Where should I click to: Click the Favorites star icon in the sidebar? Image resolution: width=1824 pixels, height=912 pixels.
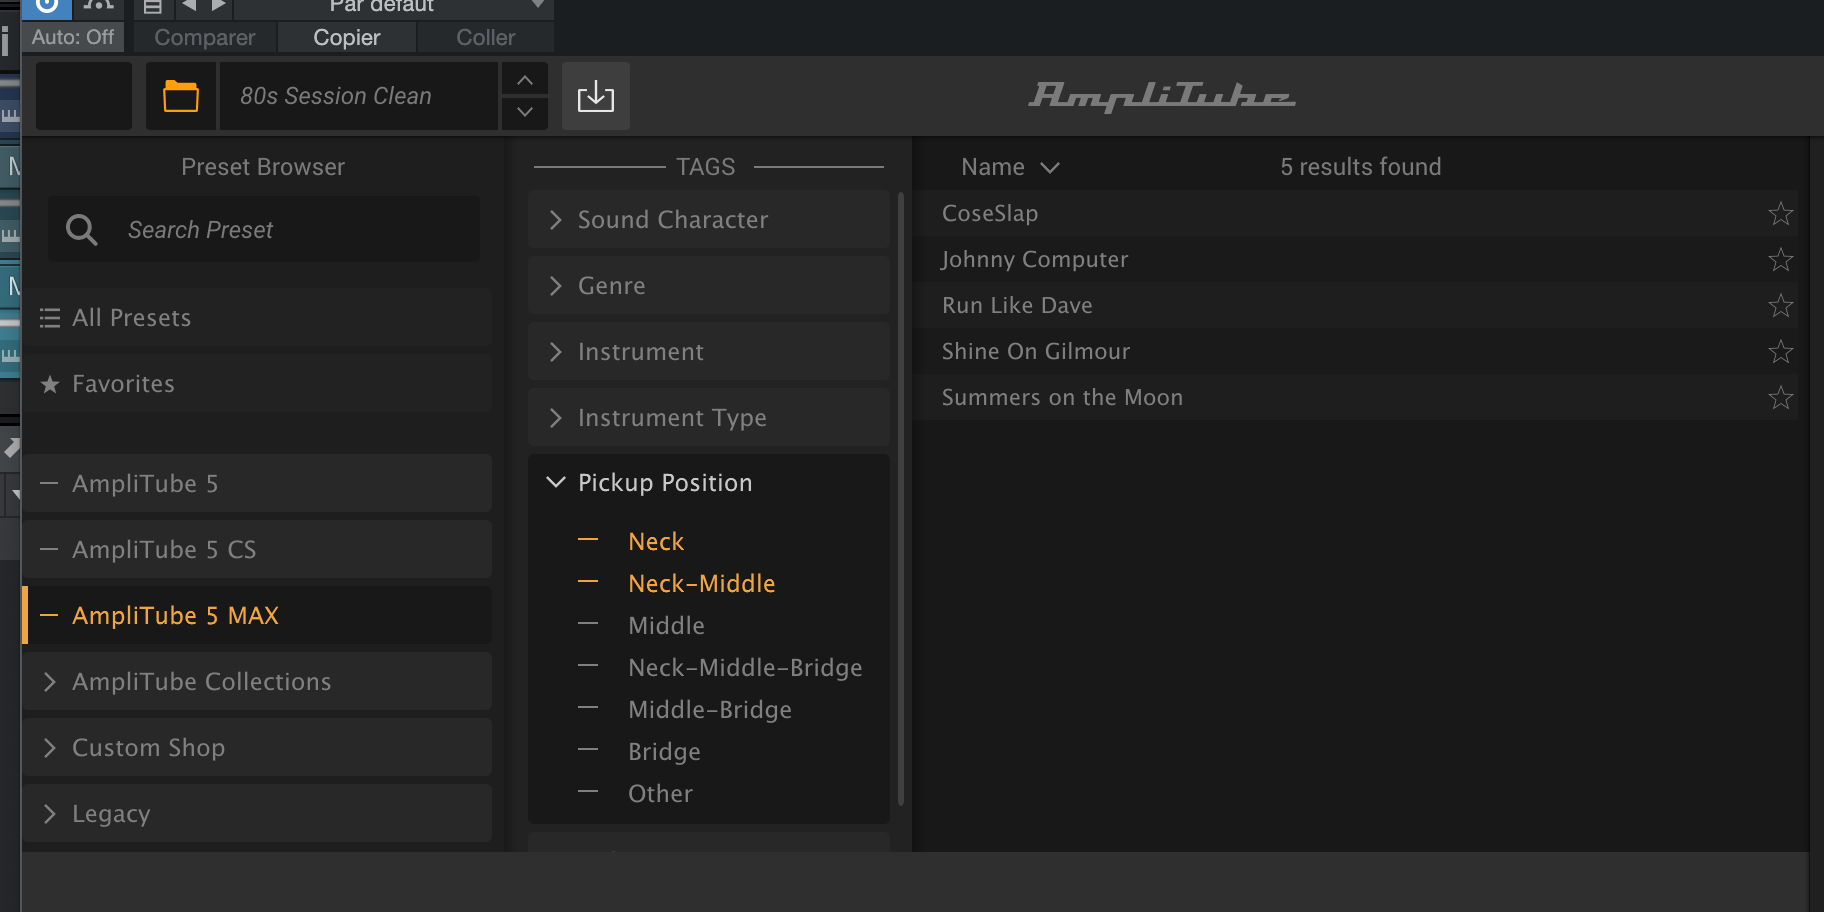[x=49, y=383]
